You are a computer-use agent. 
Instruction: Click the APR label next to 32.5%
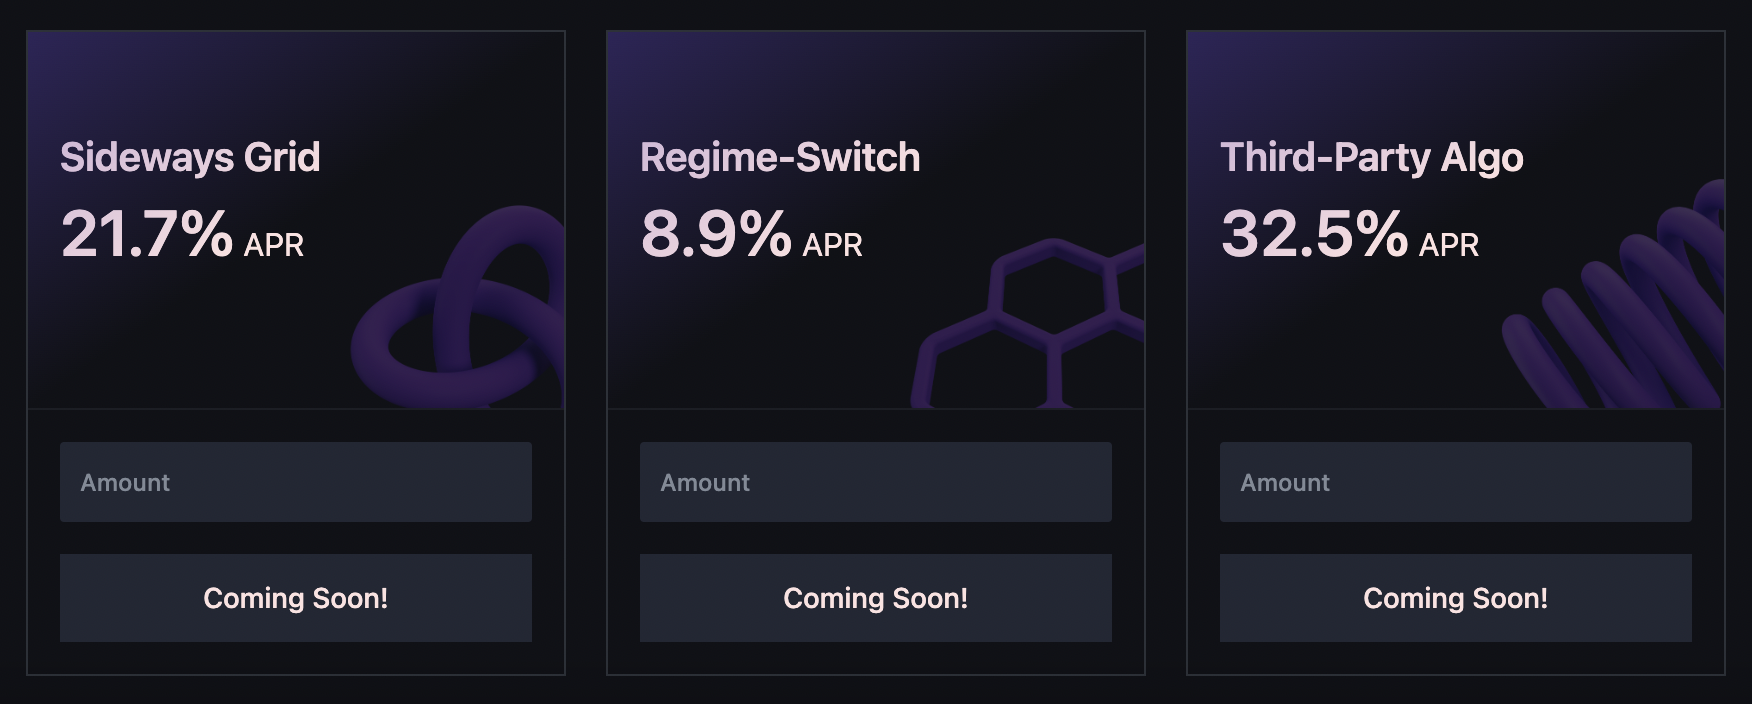point(1449,245)
